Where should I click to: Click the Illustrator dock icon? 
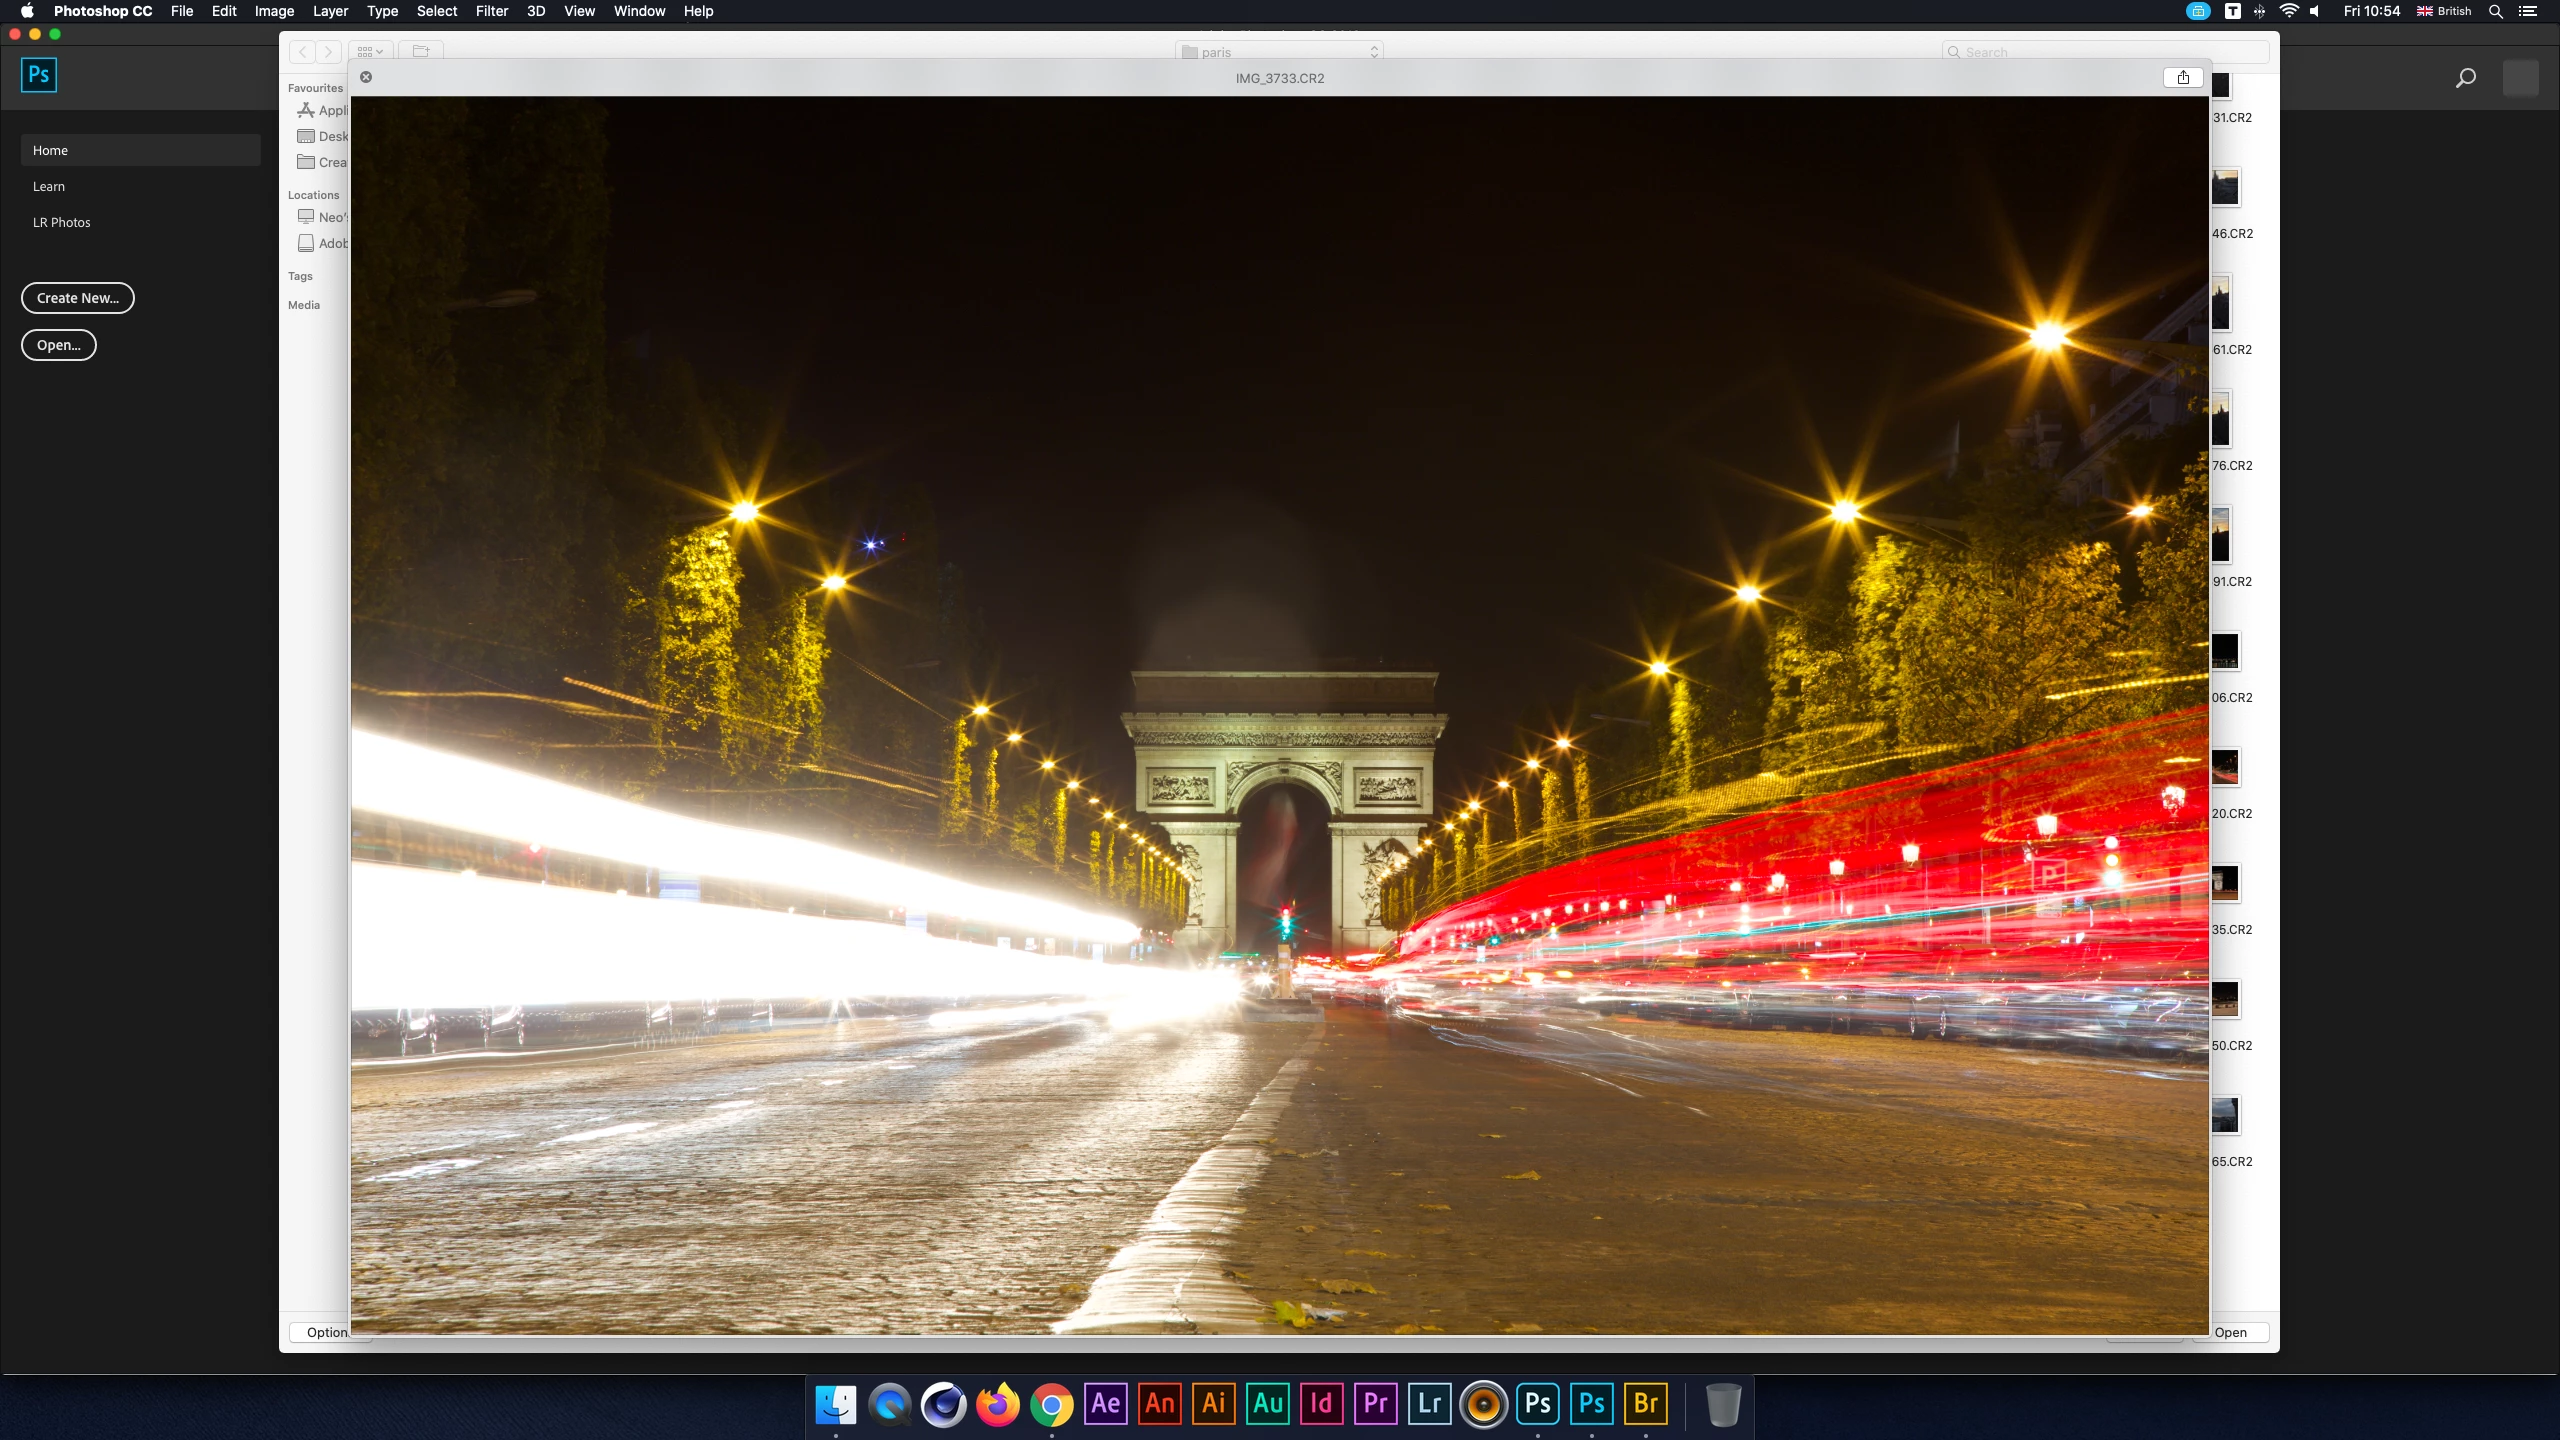pyautogui.click(x=1213, y=1404)
